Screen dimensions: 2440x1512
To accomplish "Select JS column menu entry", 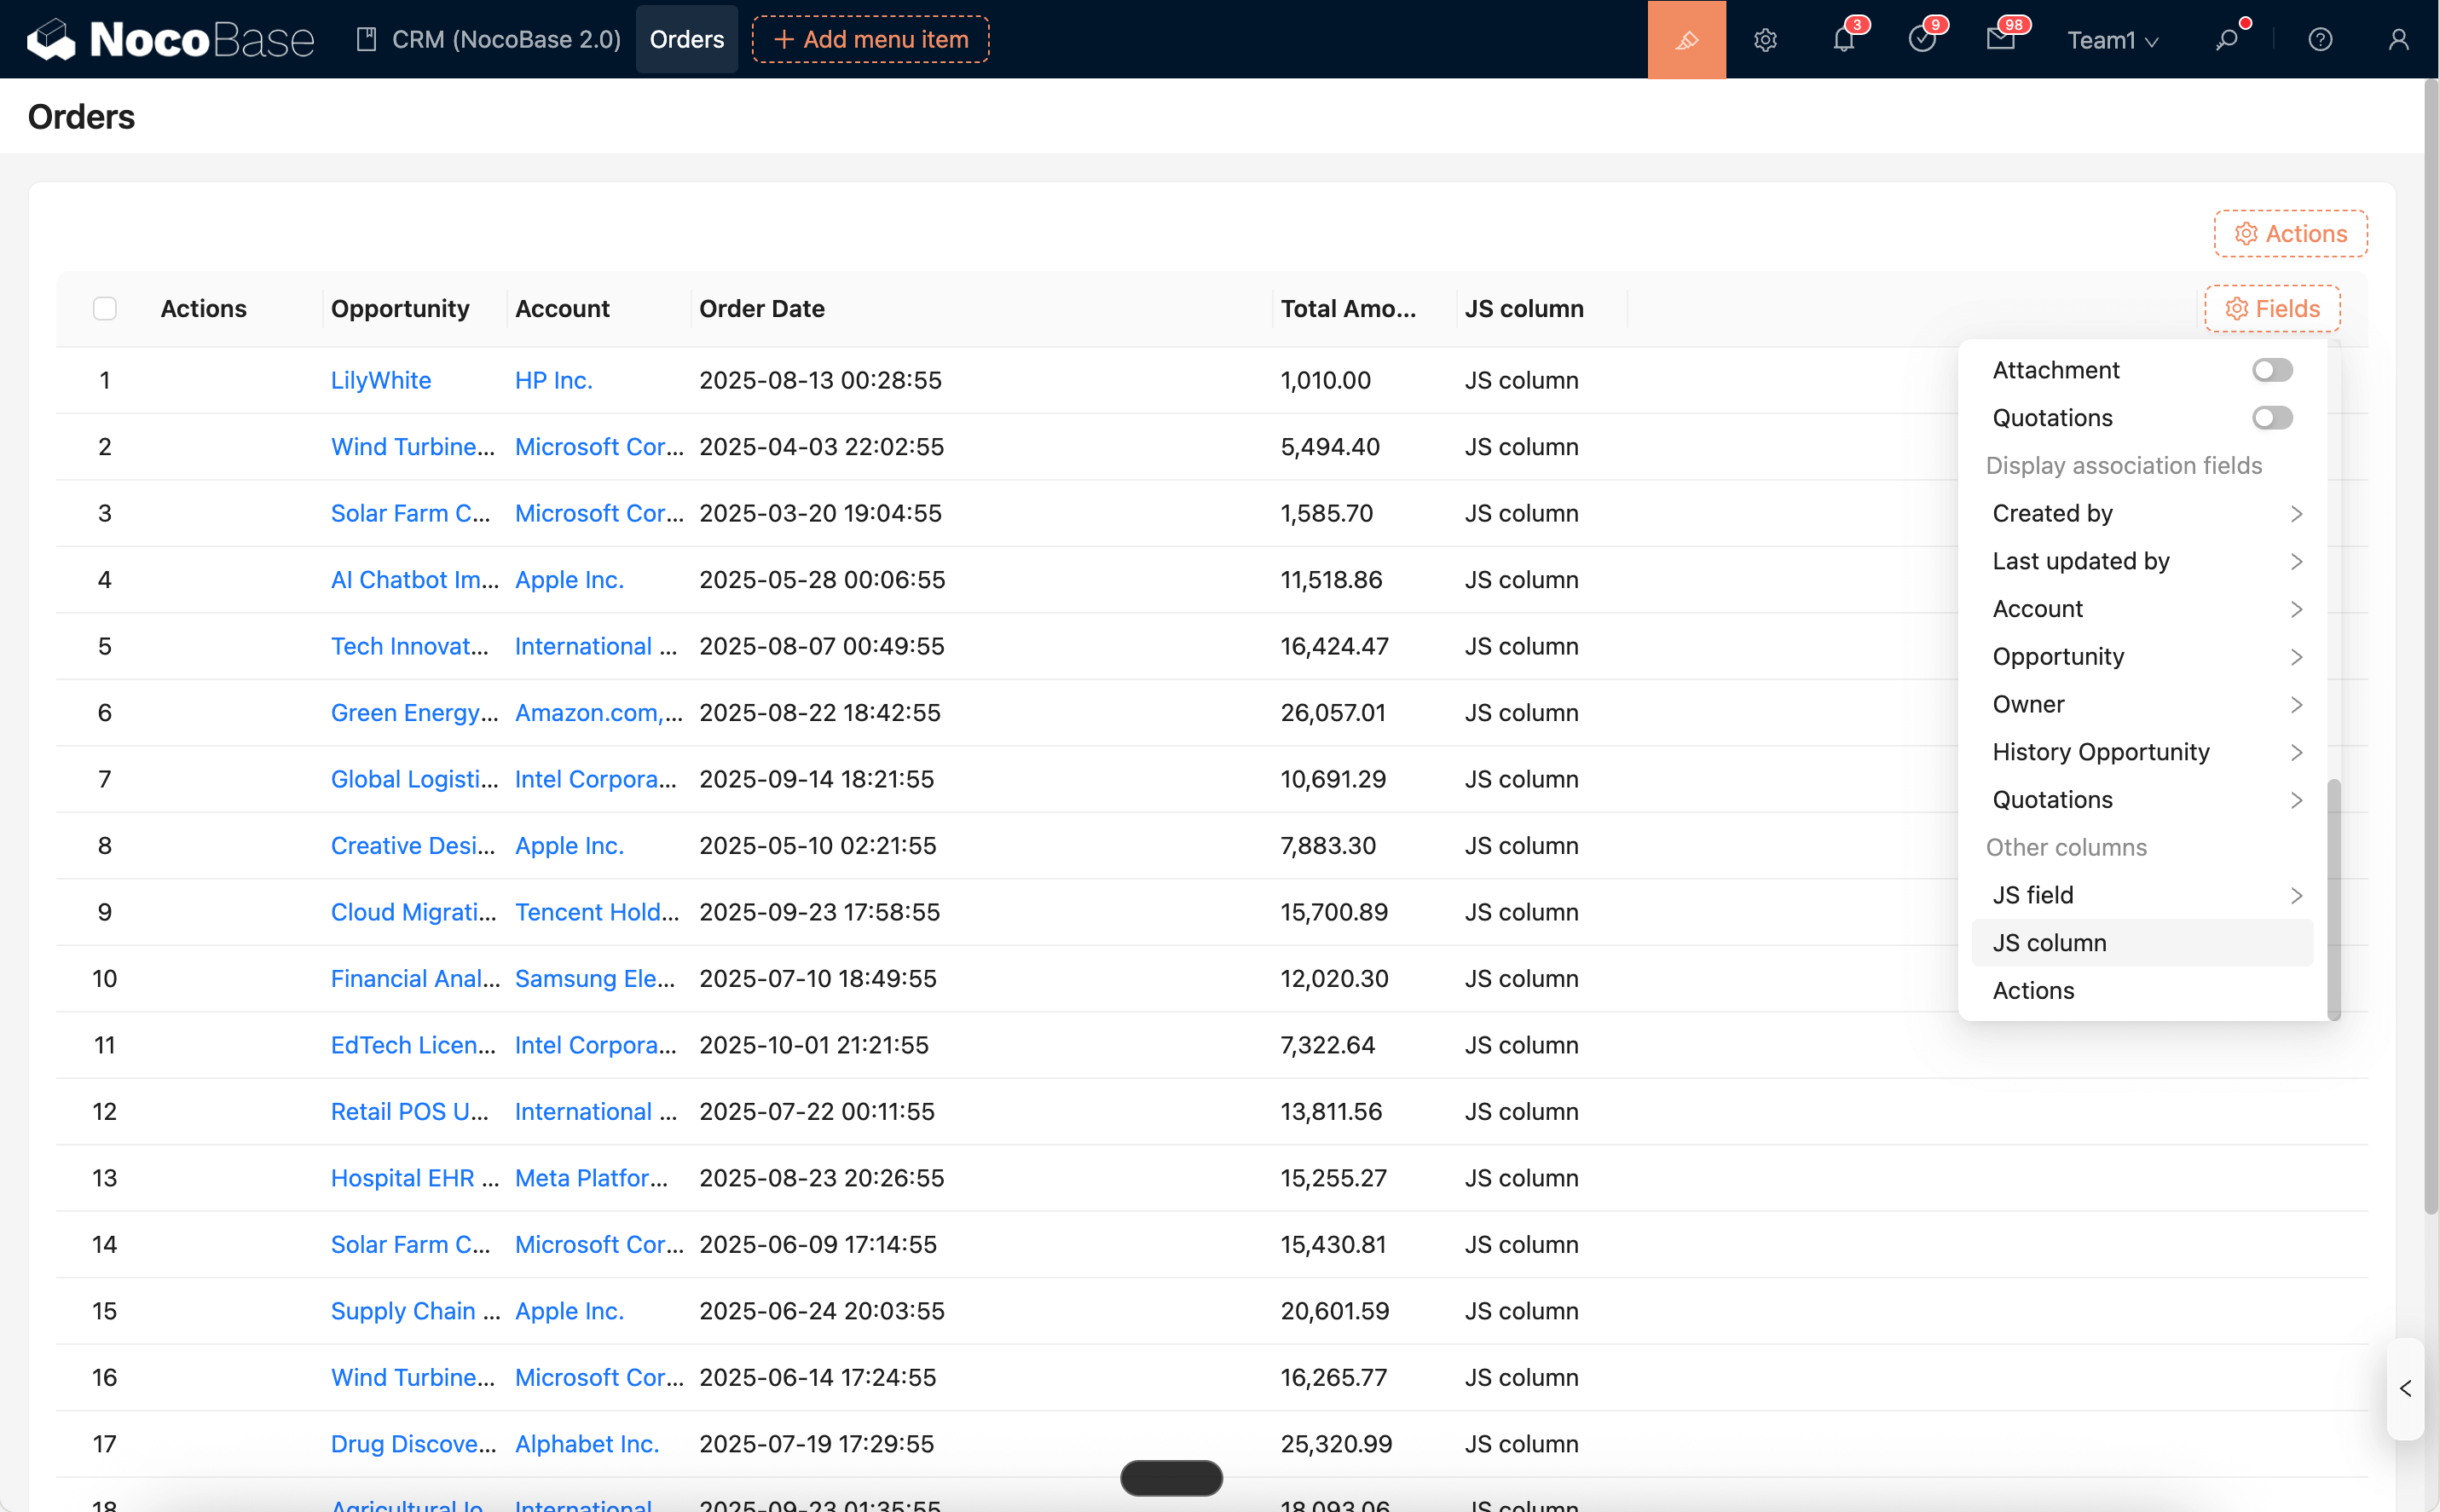I will tap(2049, 943).
